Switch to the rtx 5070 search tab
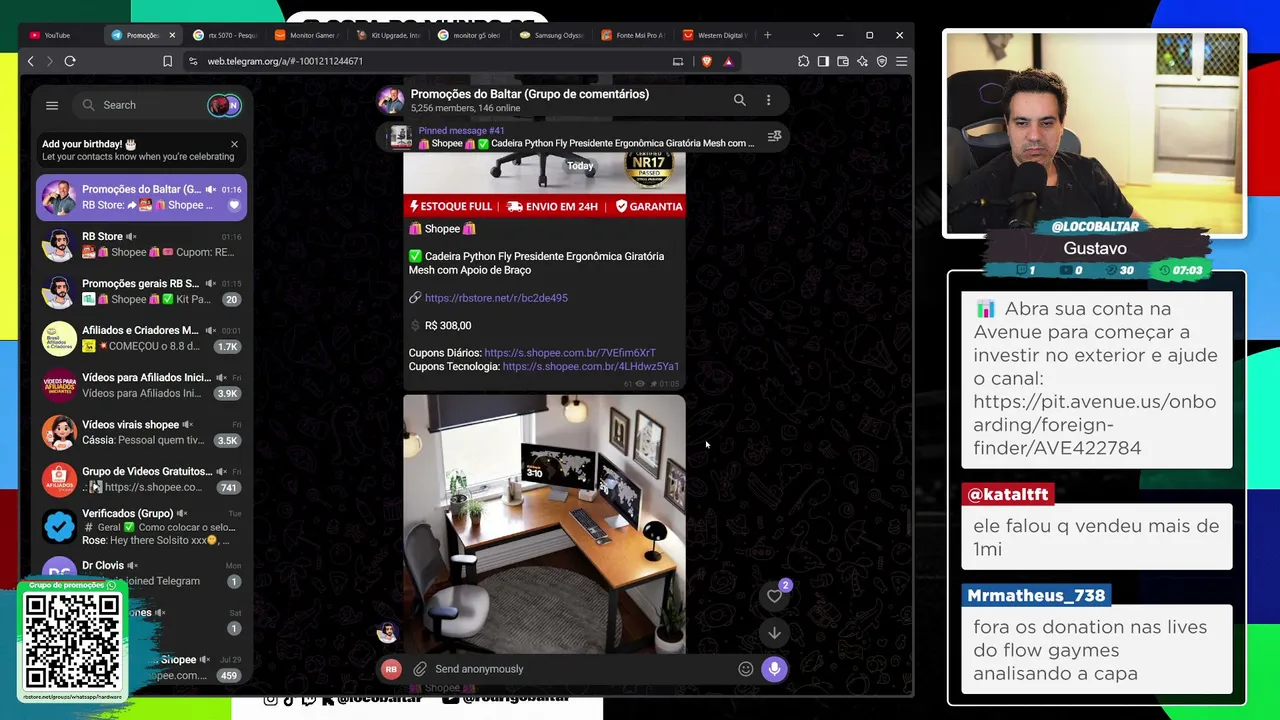Viewport: 1280px width, 720px height. click(x=226, y=35)
